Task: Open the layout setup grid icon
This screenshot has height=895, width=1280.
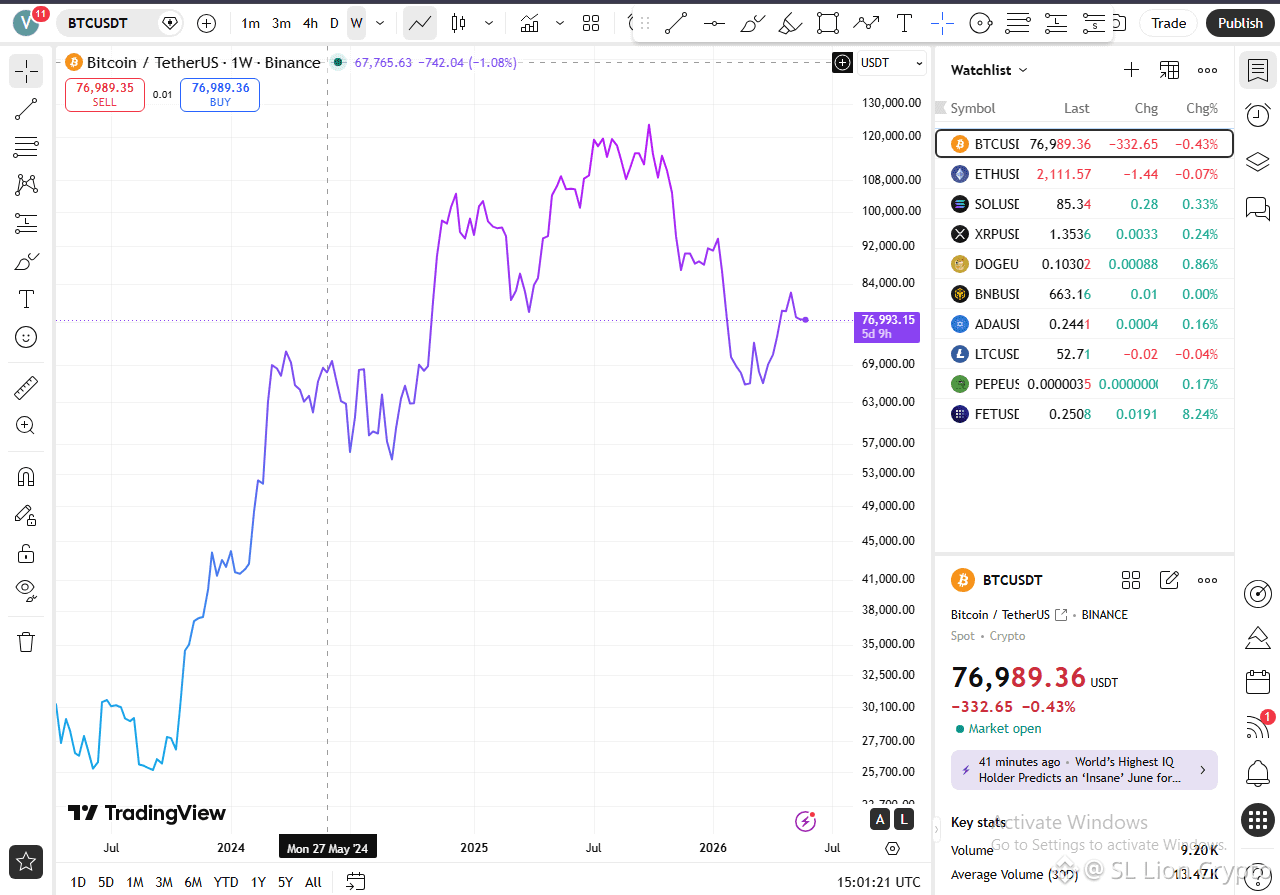Action: [591, 23]
